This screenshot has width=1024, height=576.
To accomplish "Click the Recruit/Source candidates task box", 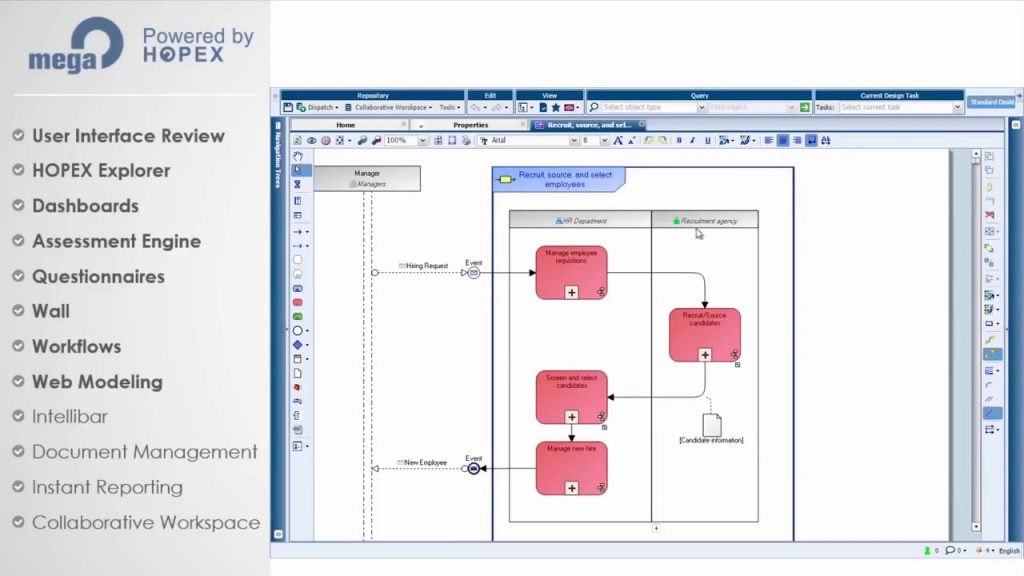I will pyautogui.click(x=705, y=336).
